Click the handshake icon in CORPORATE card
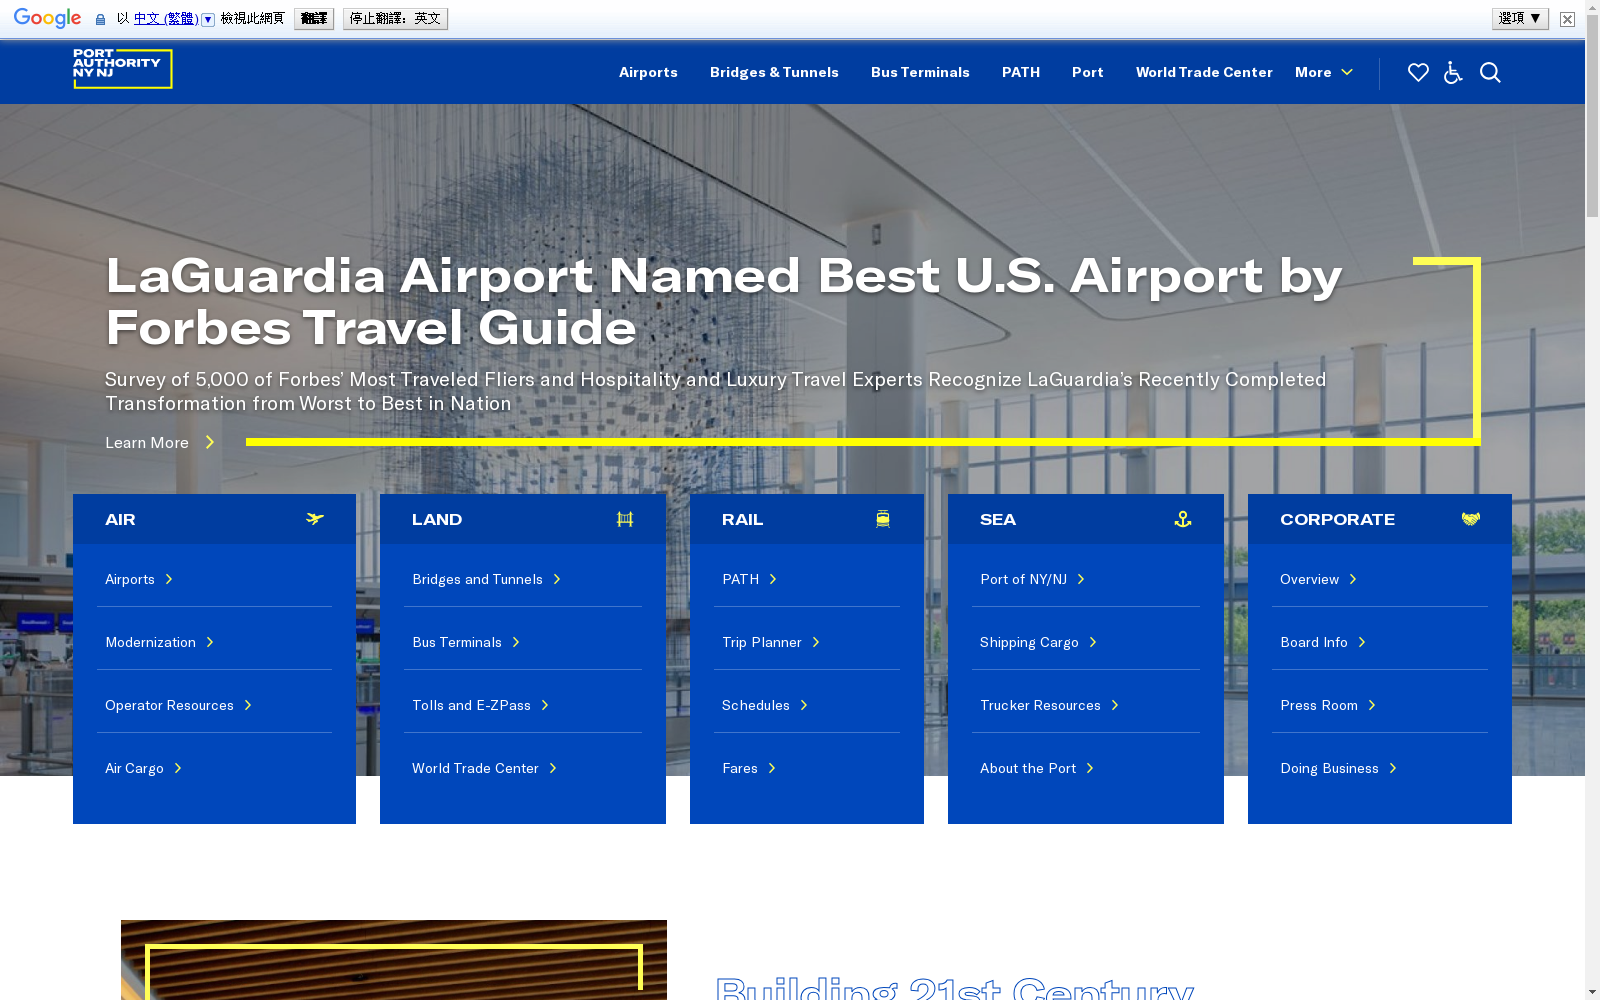Viewport: 1600px width, 1000px height. pos(1470,519)
